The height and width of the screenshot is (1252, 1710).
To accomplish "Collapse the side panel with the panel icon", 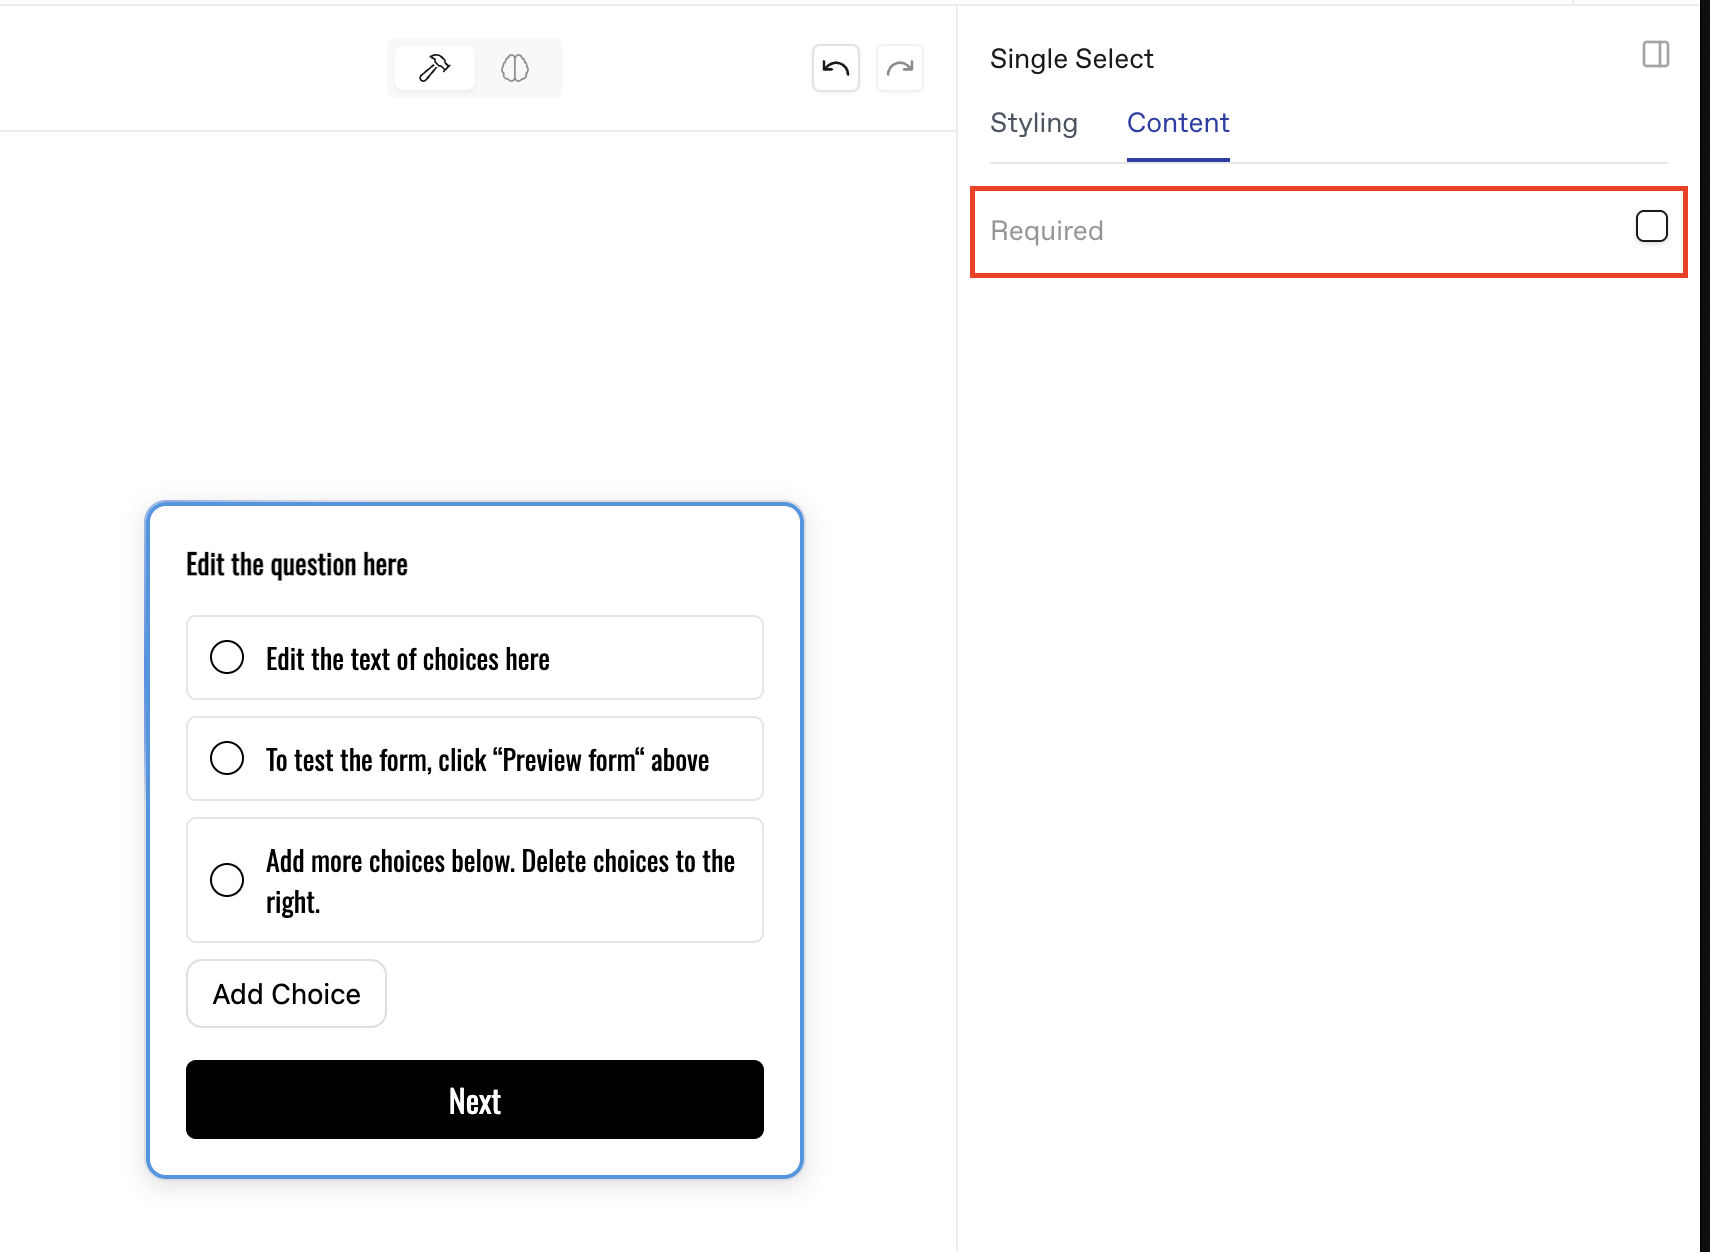I will (x=1656, y=54).
